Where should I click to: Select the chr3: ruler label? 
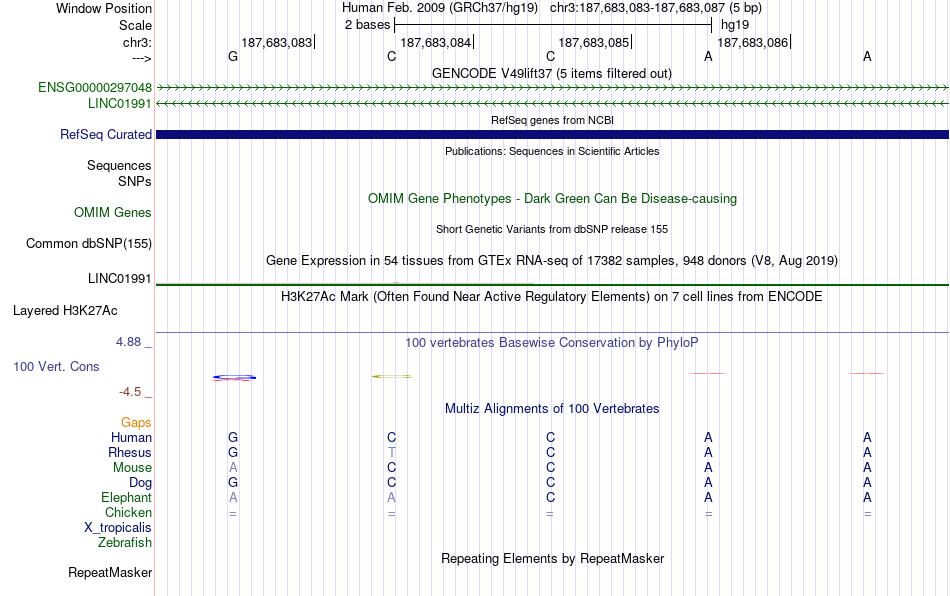coord(137,42)
